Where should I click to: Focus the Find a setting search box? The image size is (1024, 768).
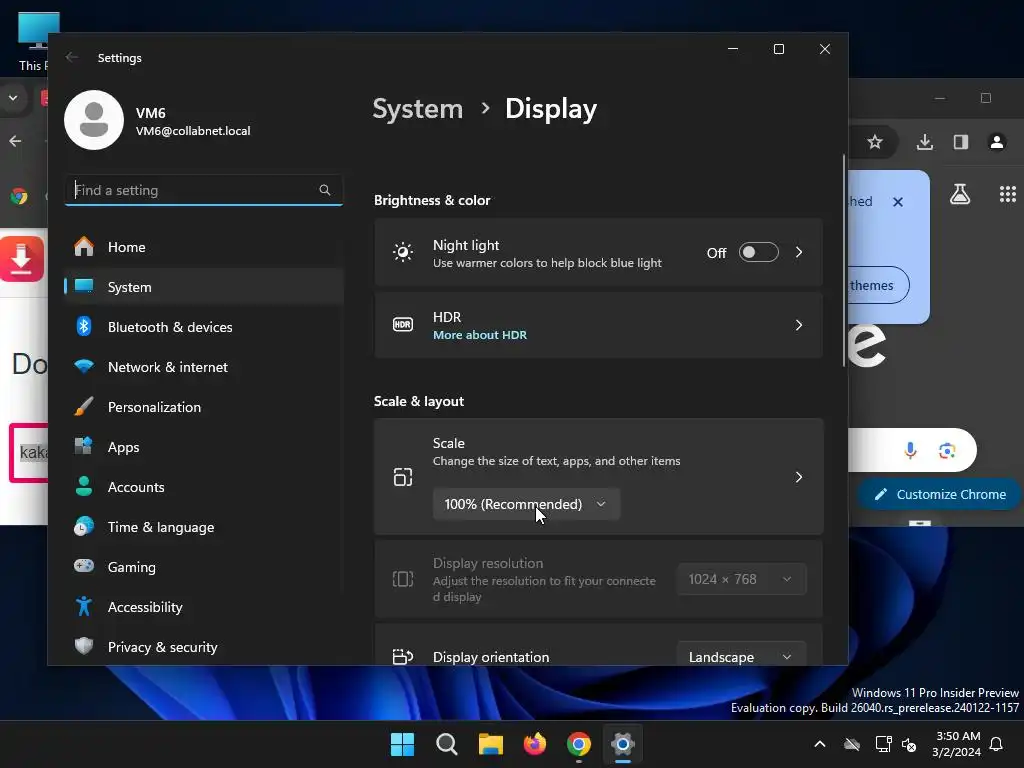(x=204, y=190)
